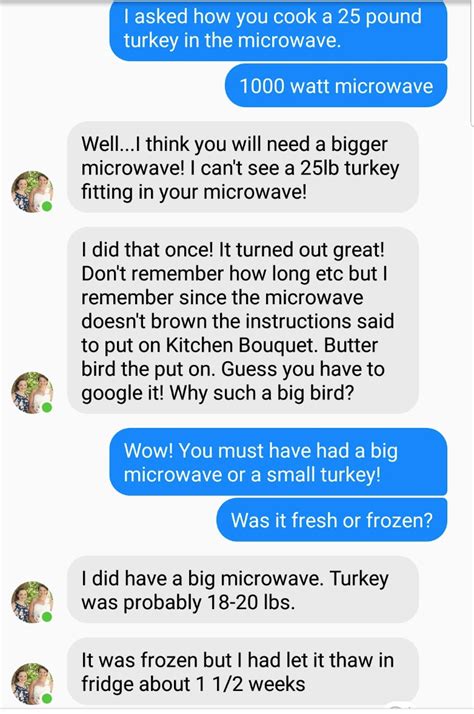Select the 'Wow! You must have had' bubble
Viewport: 474px width, 714px height.
pos(278,462)
